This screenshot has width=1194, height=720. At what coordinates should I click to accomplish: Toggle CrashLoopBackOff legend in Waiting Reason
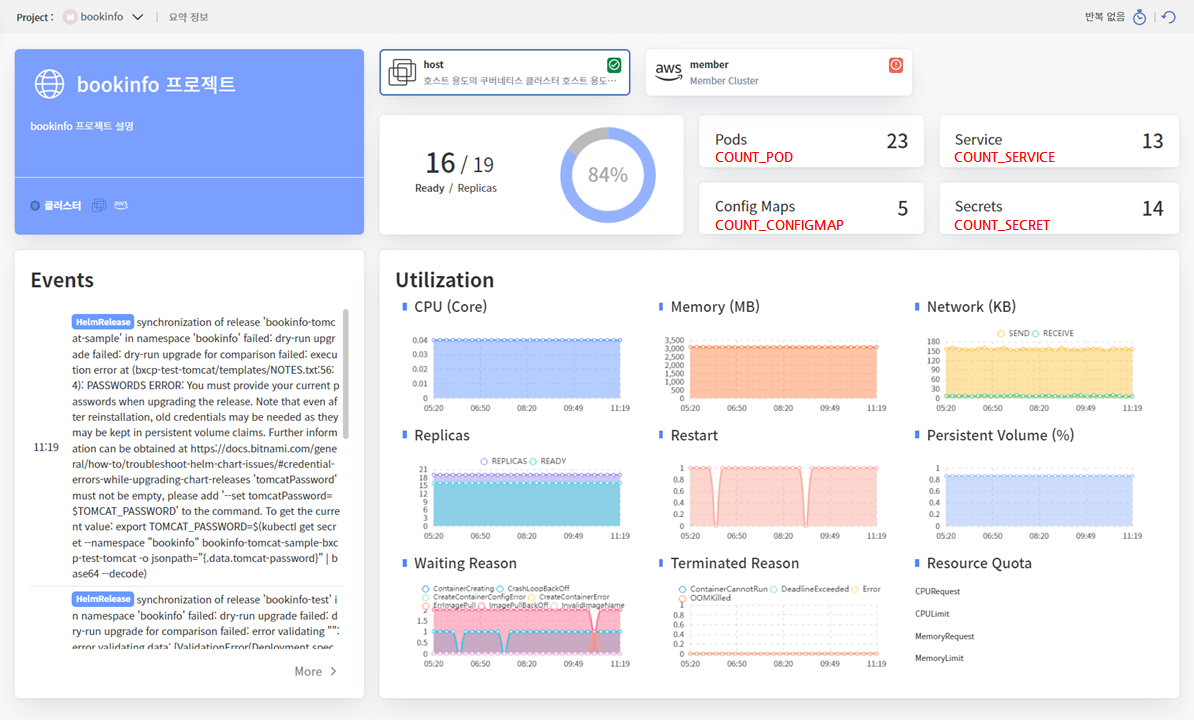533,588
